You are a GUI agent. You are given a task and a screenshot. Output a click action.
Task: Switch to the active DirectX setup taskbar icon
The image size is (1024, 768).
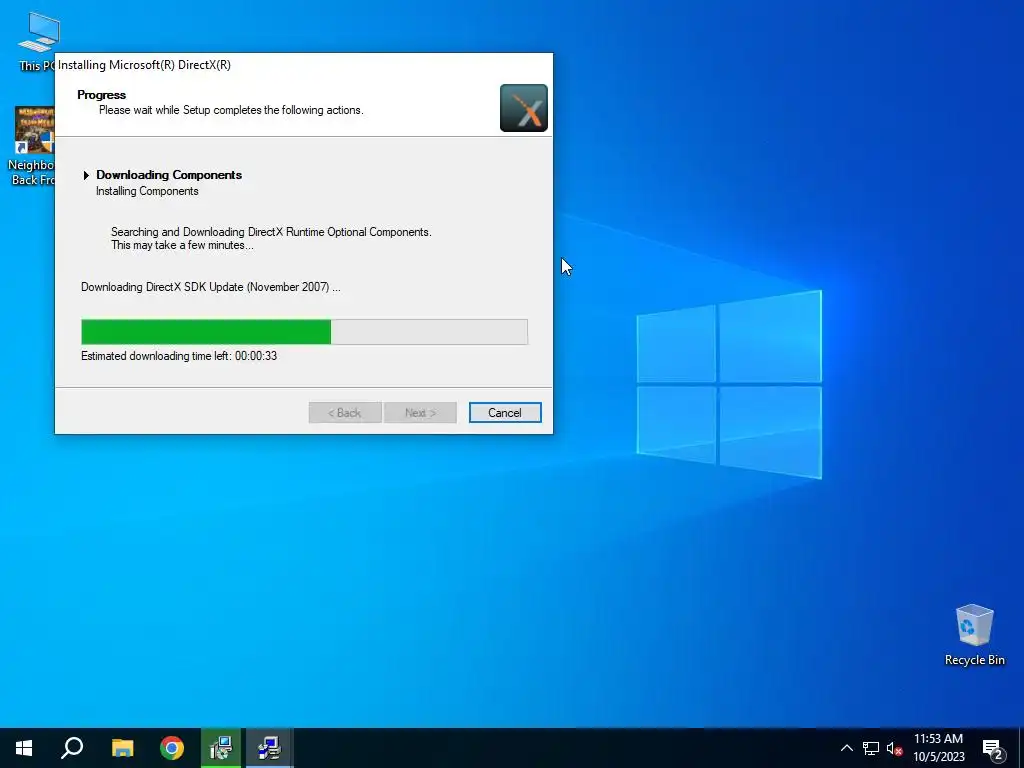click(x=269, y=748)
